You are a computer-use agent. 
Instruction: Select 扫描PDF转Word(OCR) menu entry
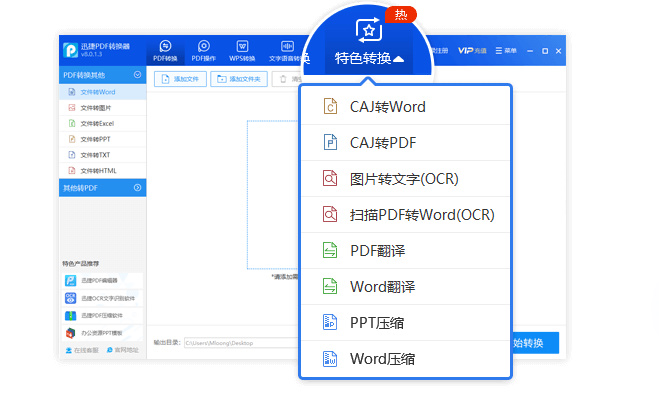tap(406, 215)
